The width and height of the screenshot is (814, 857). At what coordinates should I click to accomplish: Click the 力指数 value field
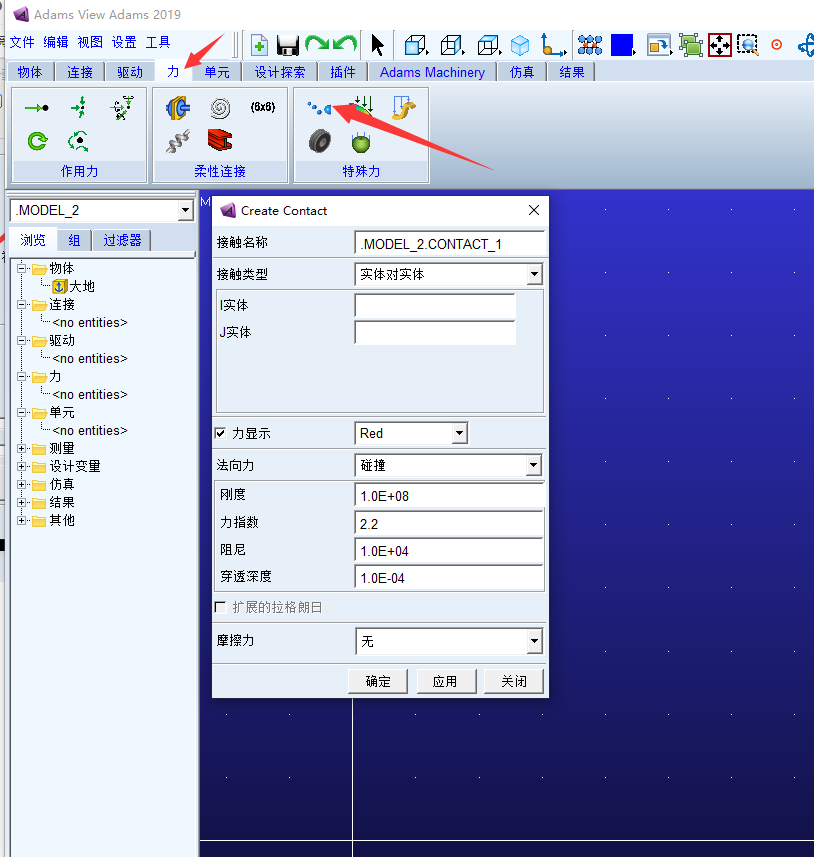click(x=449, y=524)
